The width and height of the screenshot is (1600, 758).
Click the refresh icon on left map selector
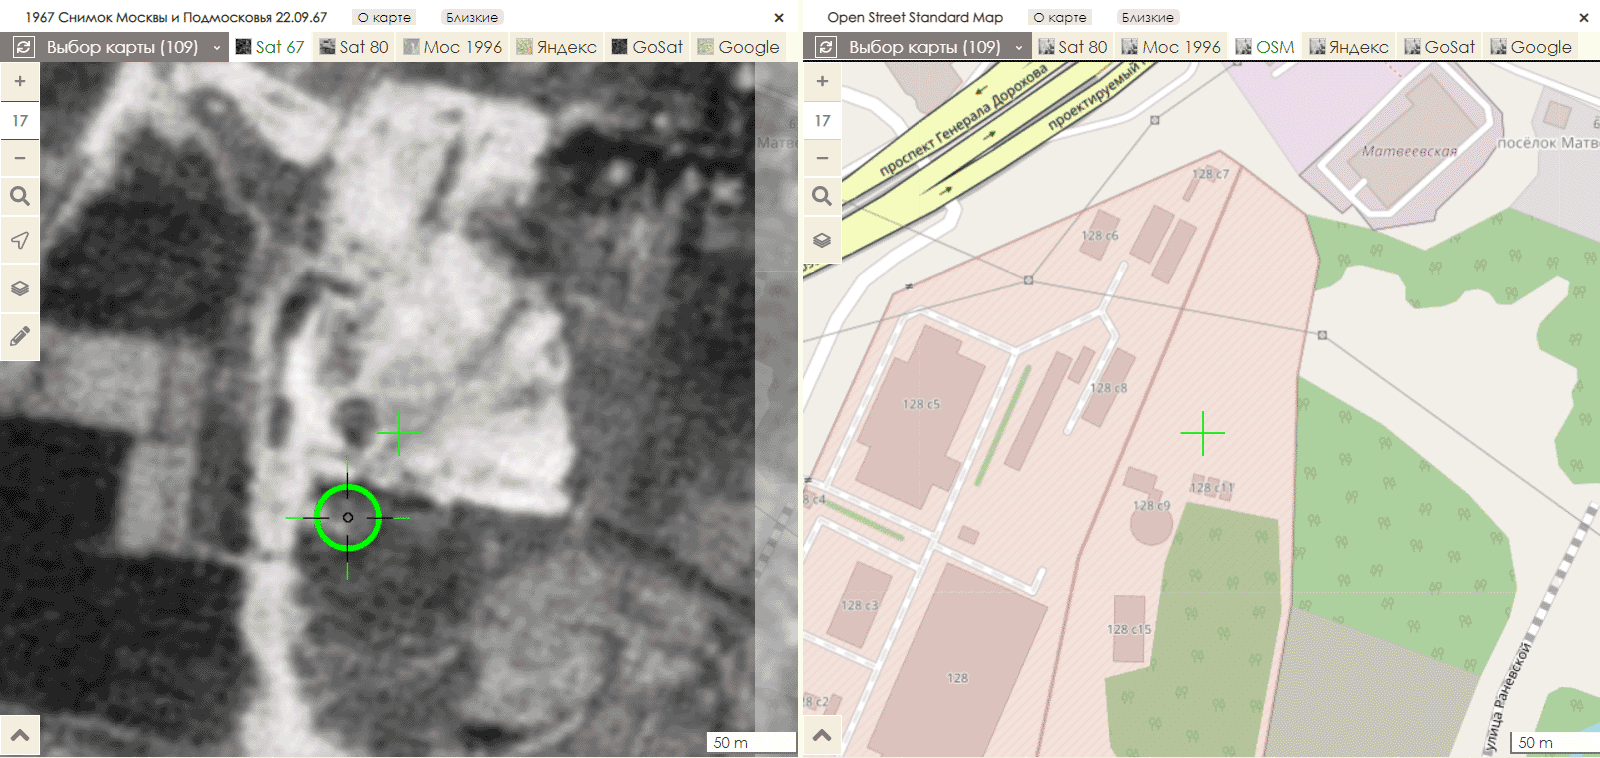[24, 47]
